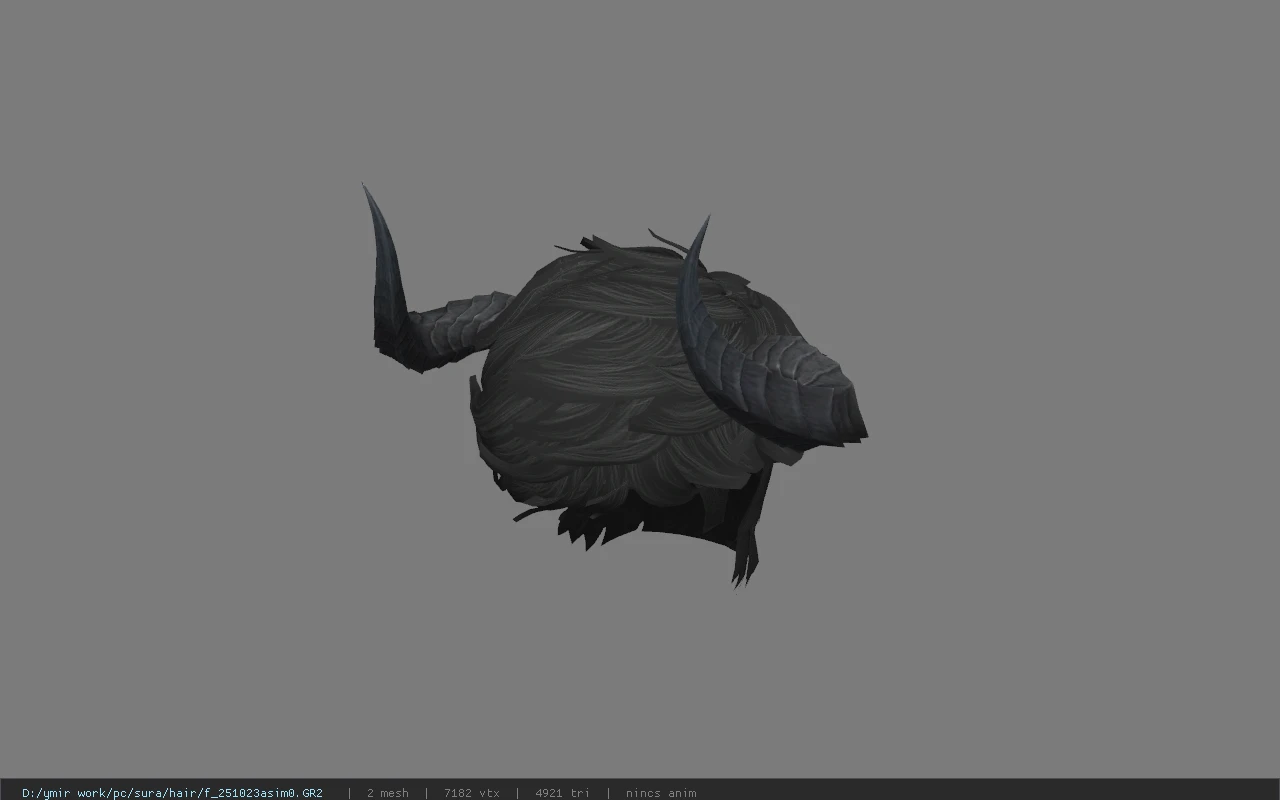Image resolution: width=1280 pixels, height=800 pixels.
Task: Click the file path D:/ymir work/pc/sura/hair/f_251023asim0.GR2
Action: tap(172, 793)
